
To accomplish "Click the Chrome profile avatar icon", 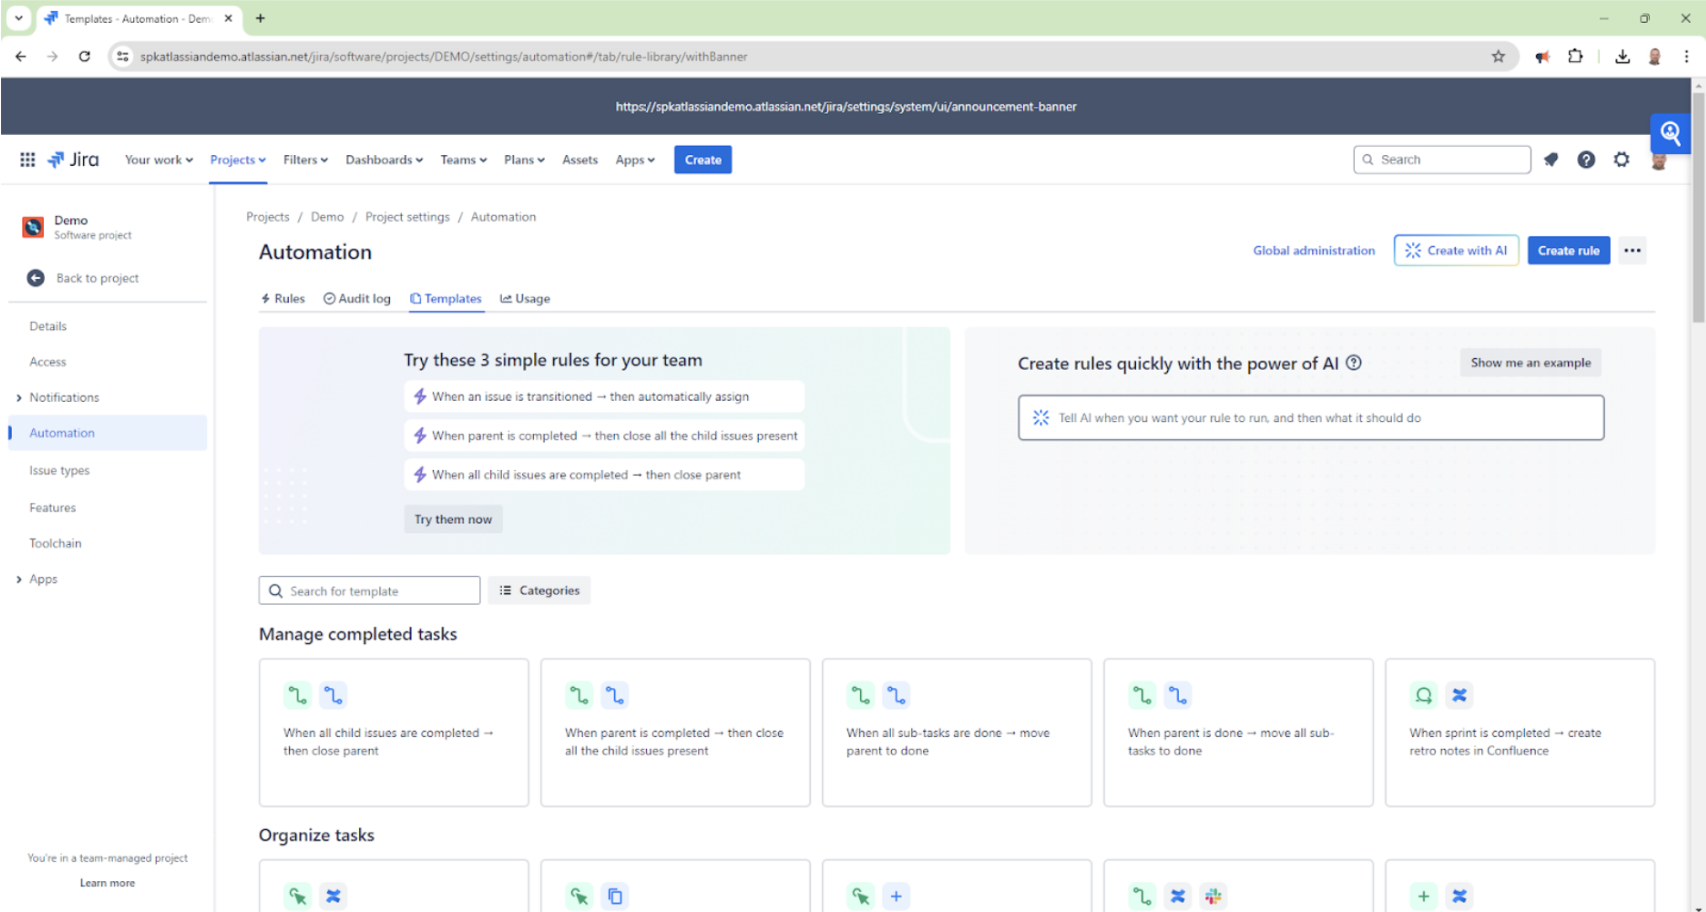I will (1655, 57).
